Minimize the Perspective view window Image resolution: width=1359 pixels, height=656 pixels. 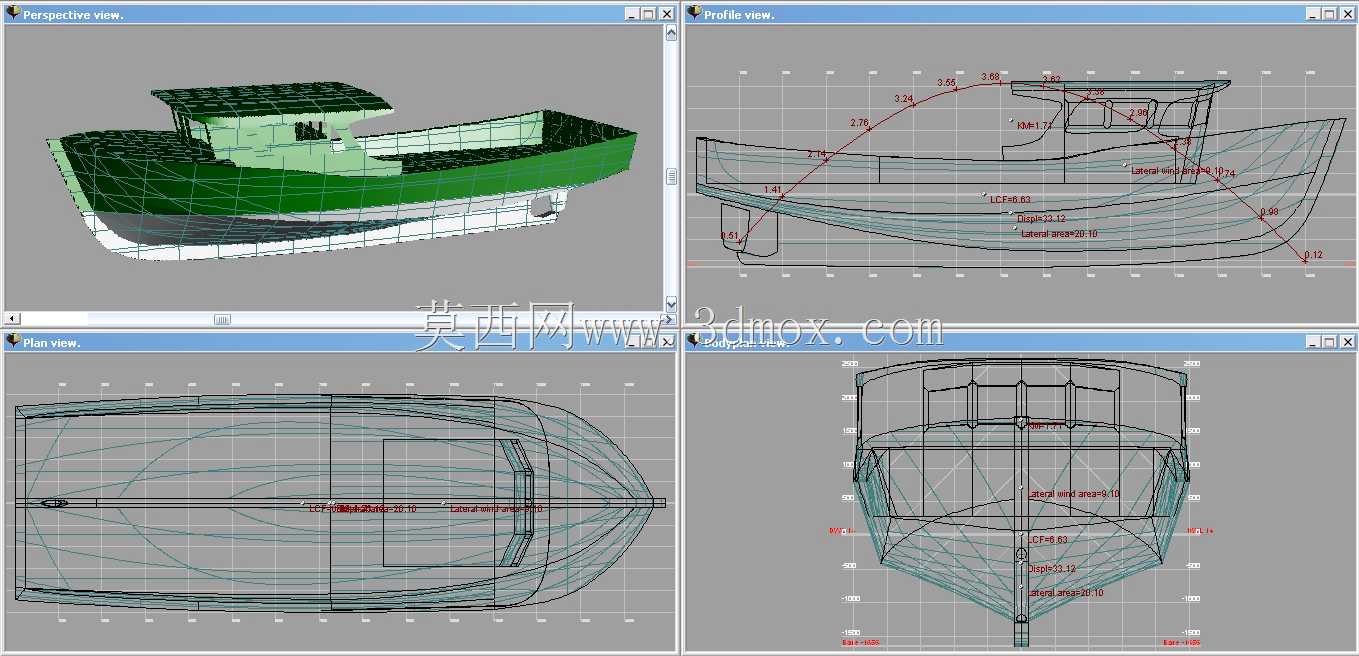(x=632, y=14)
